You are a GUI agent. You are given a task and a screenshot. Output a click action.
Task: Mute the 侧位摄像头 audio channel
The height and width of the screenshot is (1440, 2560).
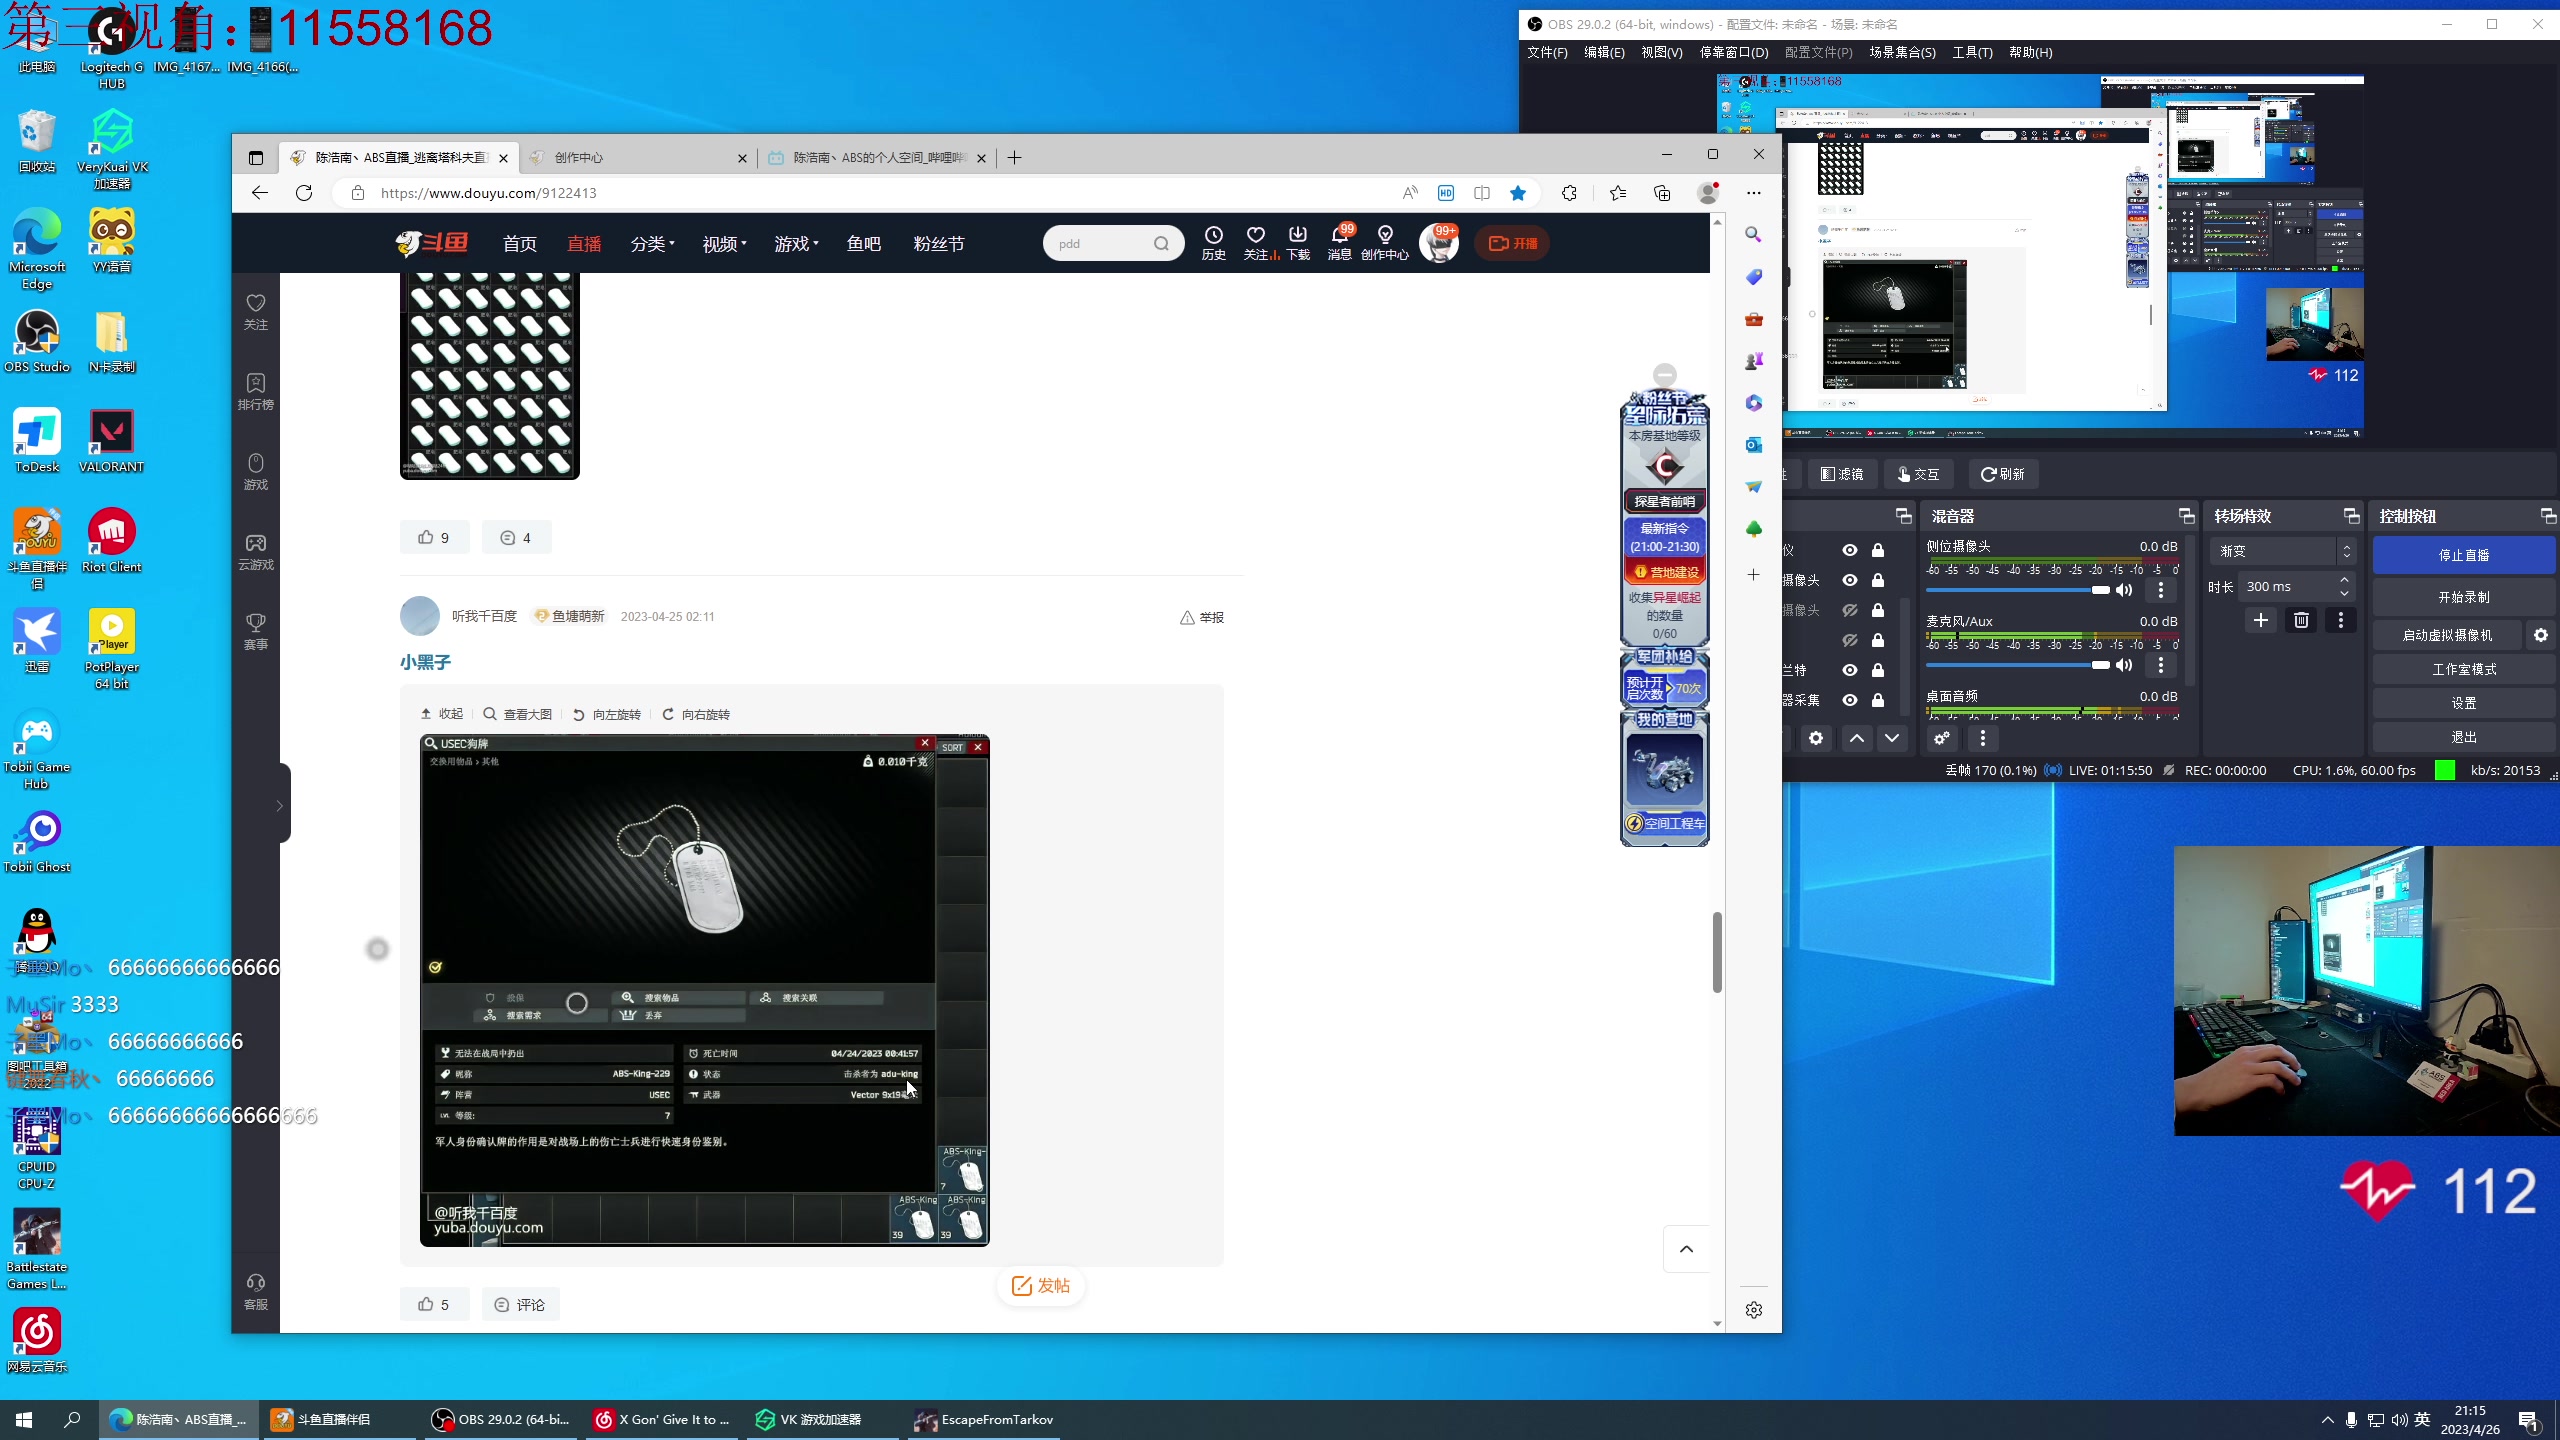click(2125, 590)
